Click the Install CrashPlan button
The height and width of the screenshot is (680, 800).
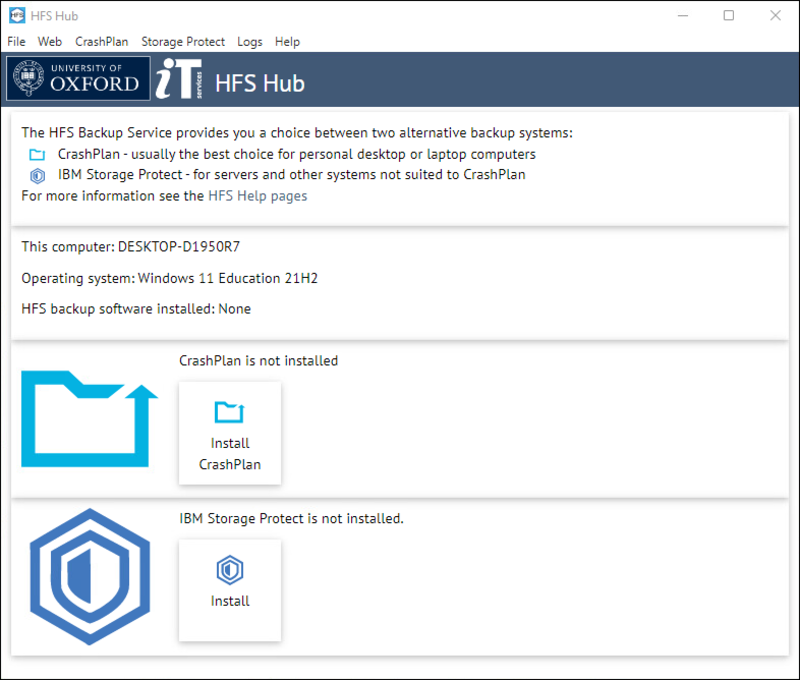pos(230,433)
